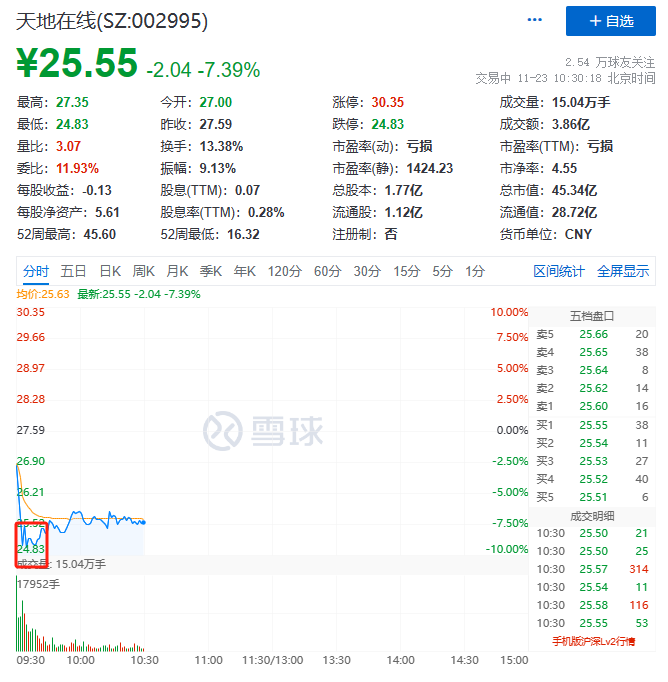Viewport: 668px width, 682px height.
Task: Click the 流通值 value 28.72亿
Action: [574, 212]
